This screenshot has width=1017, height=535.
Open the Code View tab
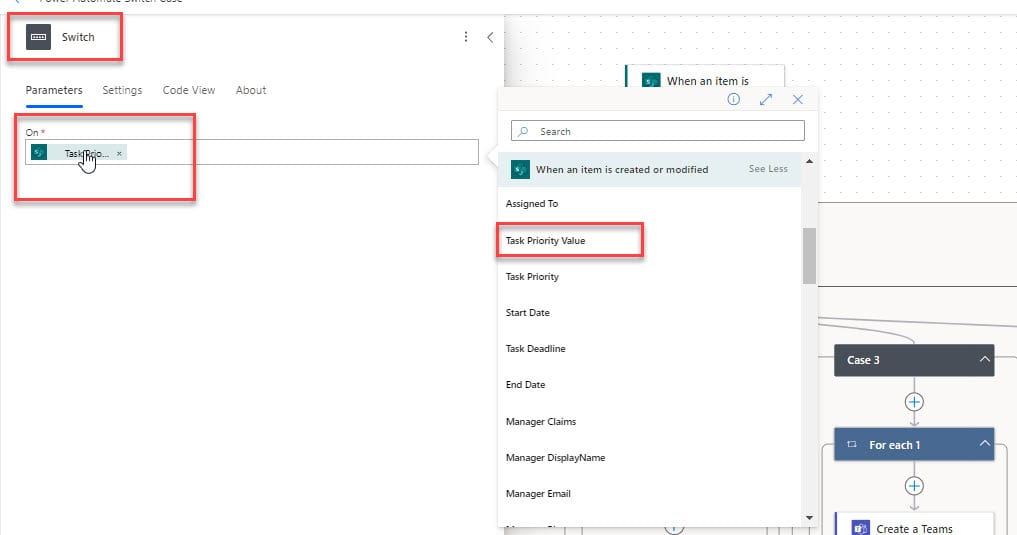pyautogui.click(x=189, y=90)
